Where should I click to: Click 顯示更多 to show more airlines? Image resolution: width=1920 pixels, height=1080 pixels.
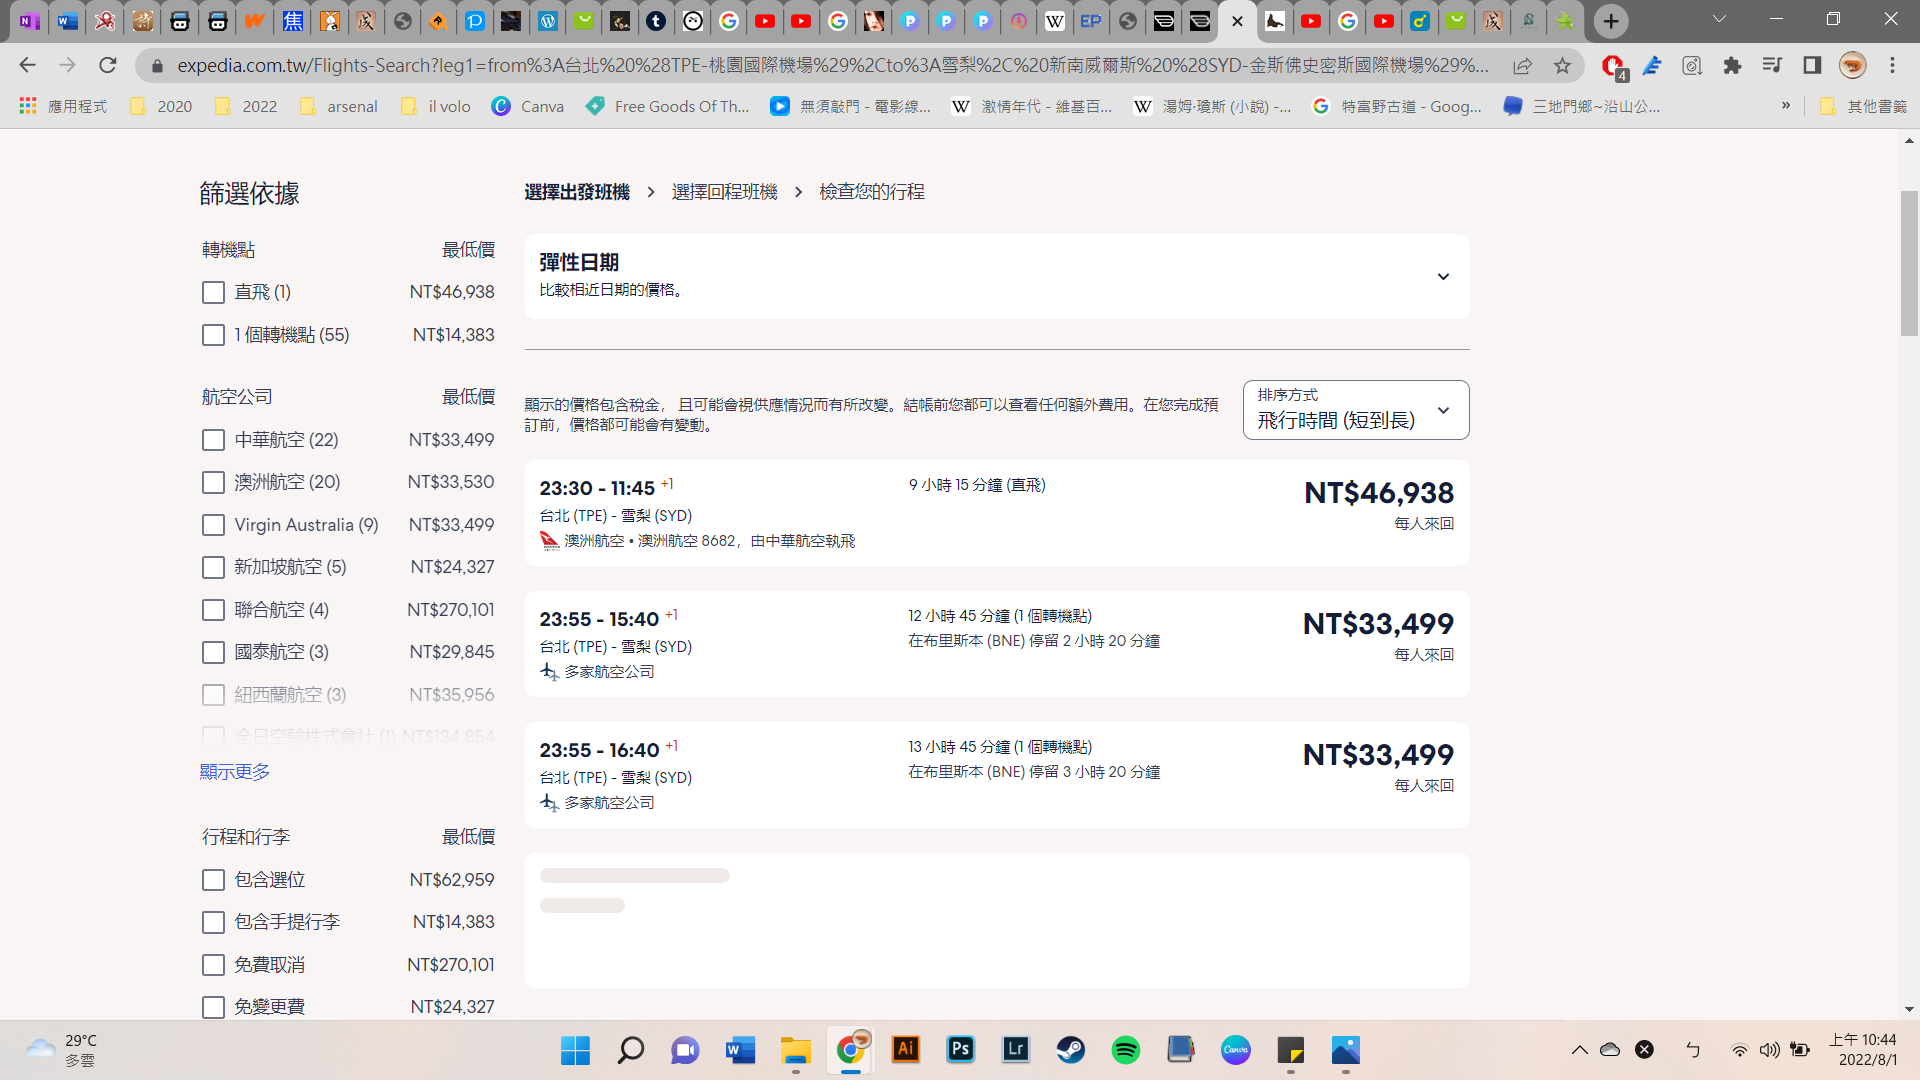235,772
